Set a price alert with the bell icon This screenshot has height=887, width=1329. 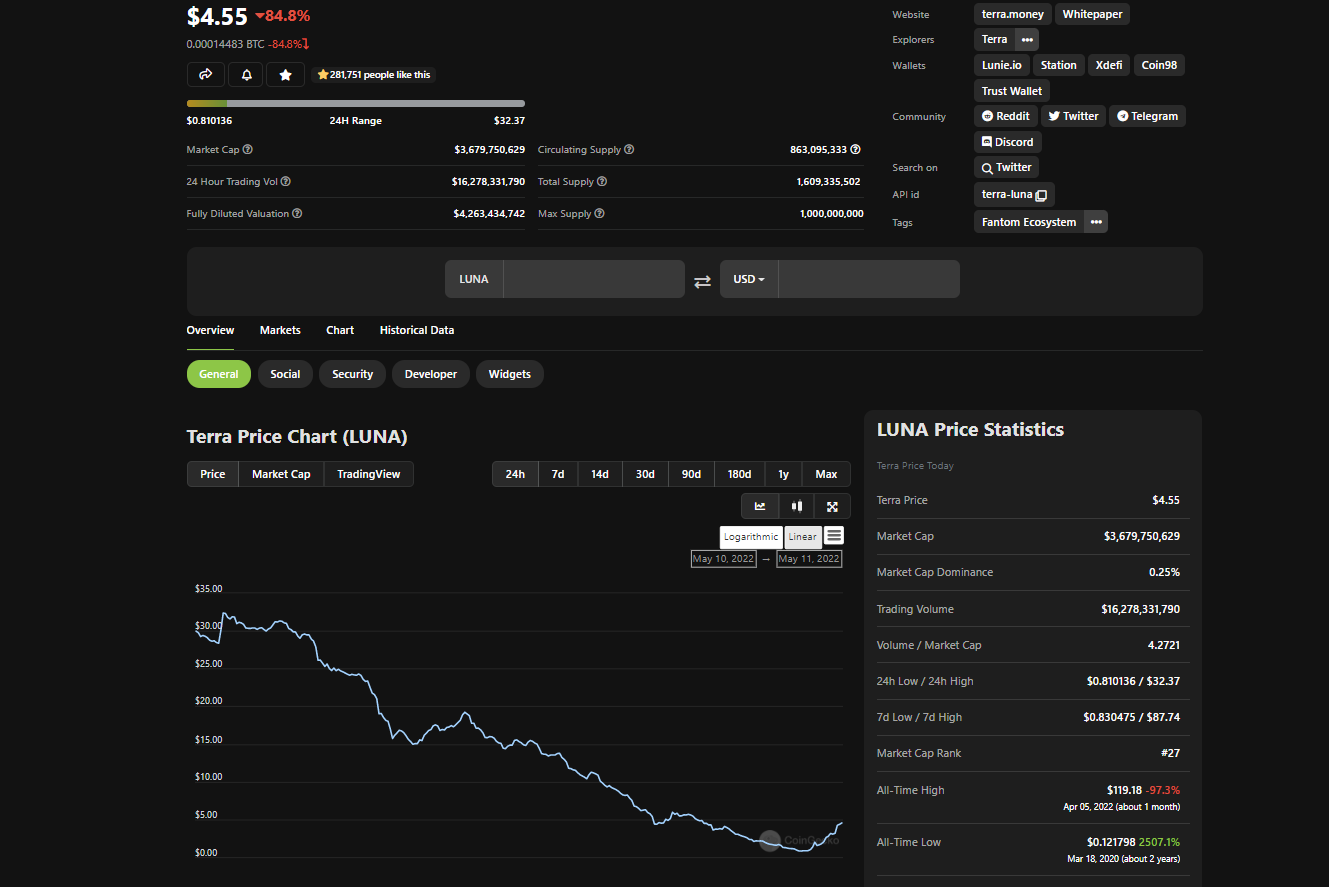tap(246, 74)
